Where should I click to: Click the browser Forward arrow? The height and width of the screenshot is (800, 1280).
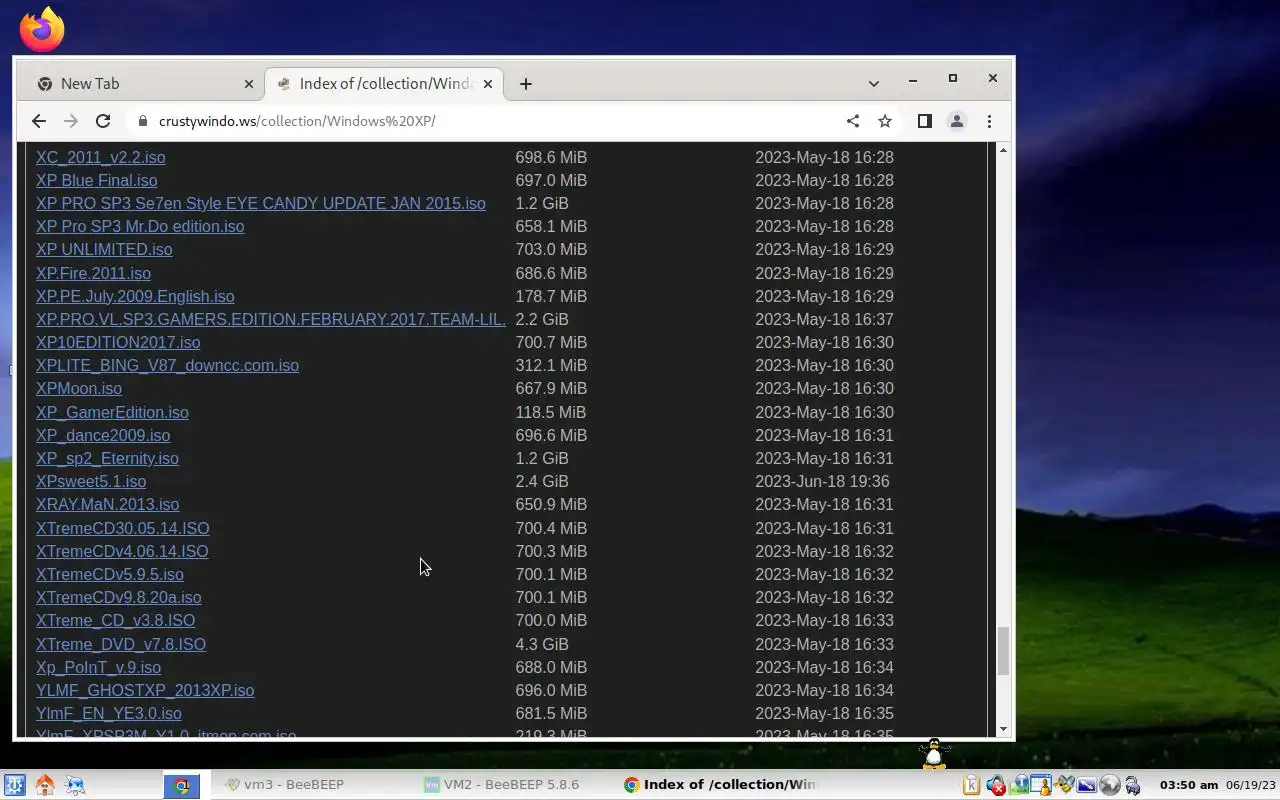[70, 121]
